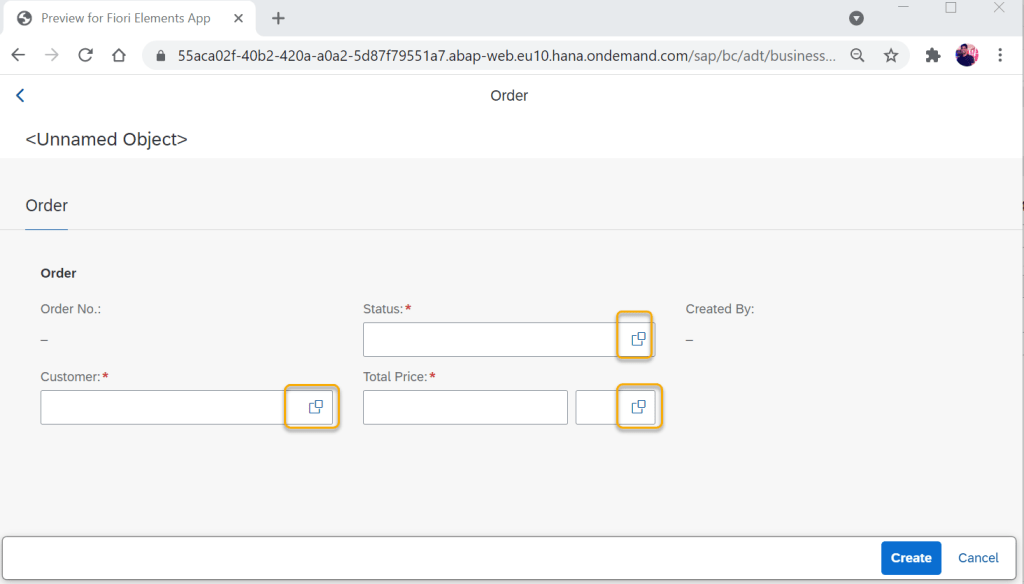This screenshot has height=584, width=1024.
Task: Select the Order section tab
Action: [x=46, y=206]
